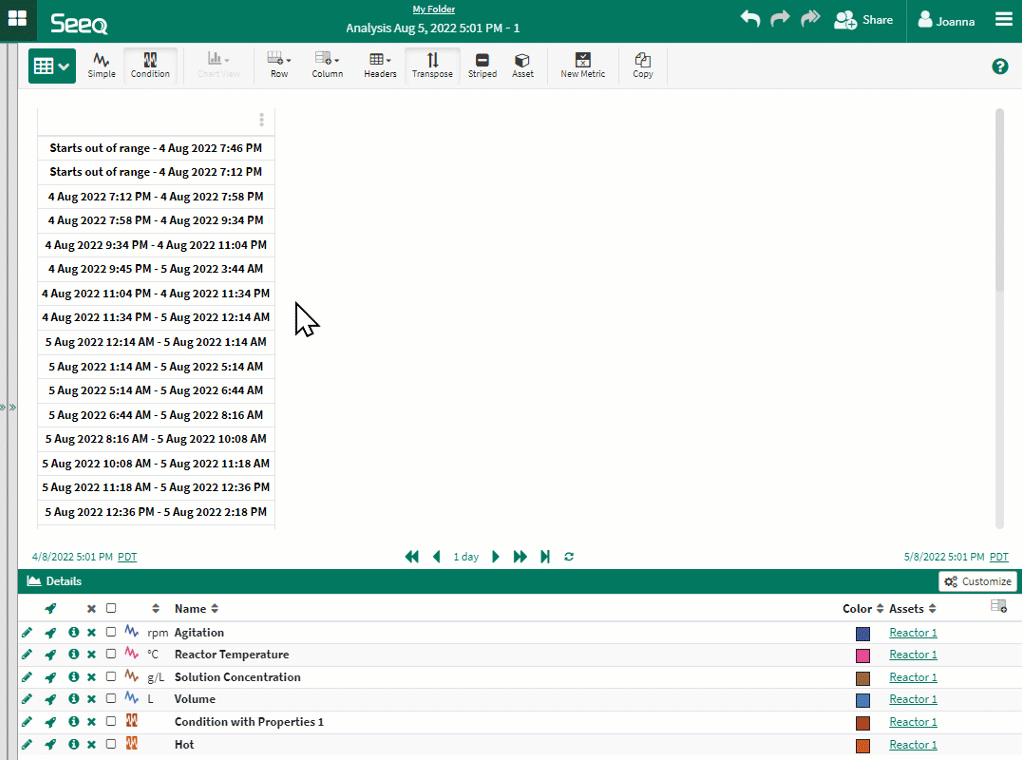Open the help question mark icon
The width and height of the screenshot is (1022, 760).
pyautogui.click(x=999, y=67)
